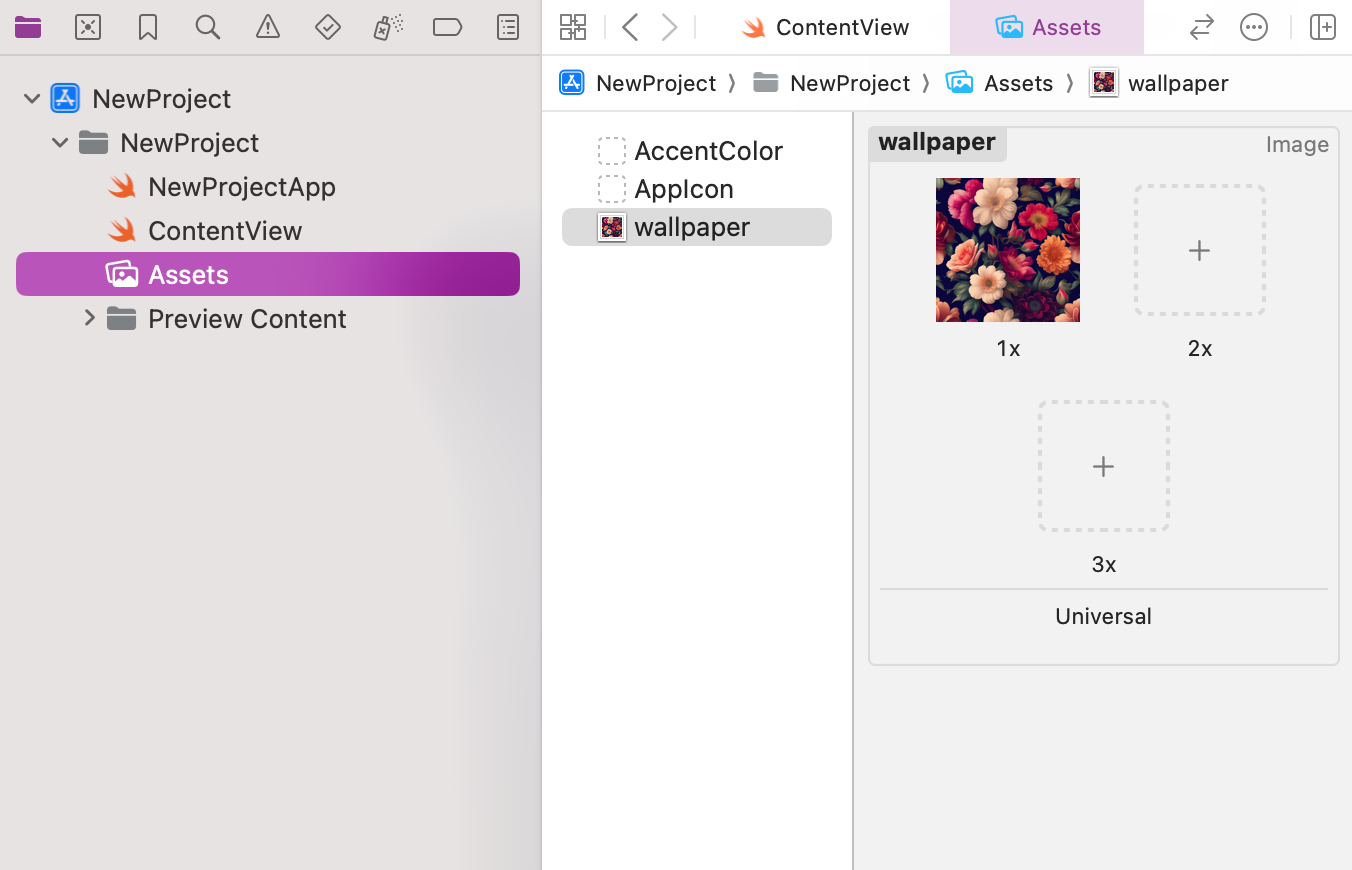
Task: Click the Add Editor on right icon
Action: click(x=1322, y=27)
